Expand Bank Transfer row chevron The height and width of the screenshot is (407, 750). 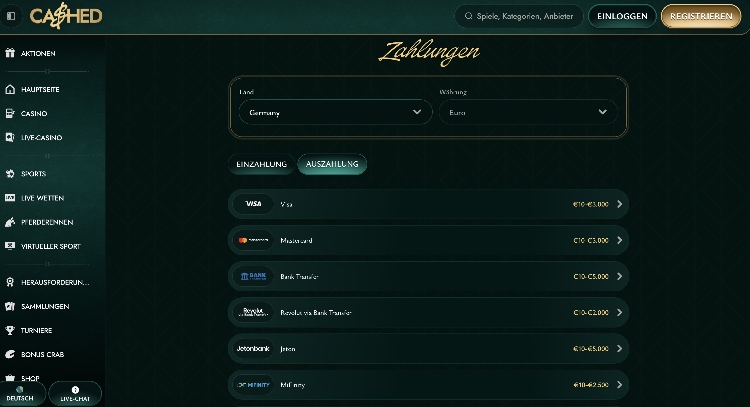pyautogui.click(x=619, y=276)
